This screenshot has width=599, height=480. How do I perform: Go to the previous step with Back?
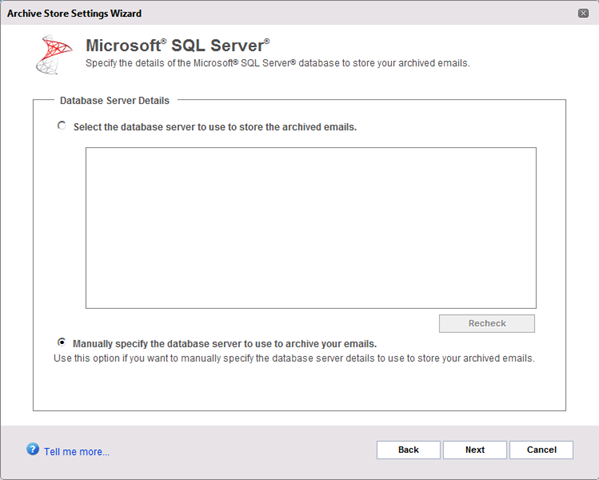click(408, 450)
